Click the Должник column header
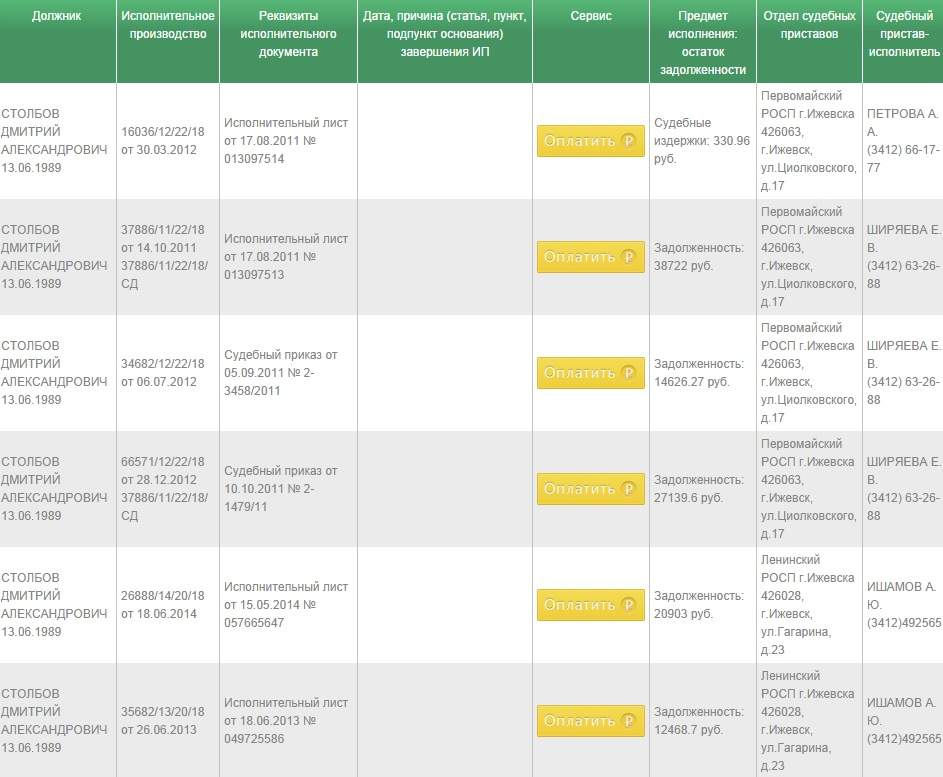This screenshot has width=943, height=777. [x=57, y=17]
